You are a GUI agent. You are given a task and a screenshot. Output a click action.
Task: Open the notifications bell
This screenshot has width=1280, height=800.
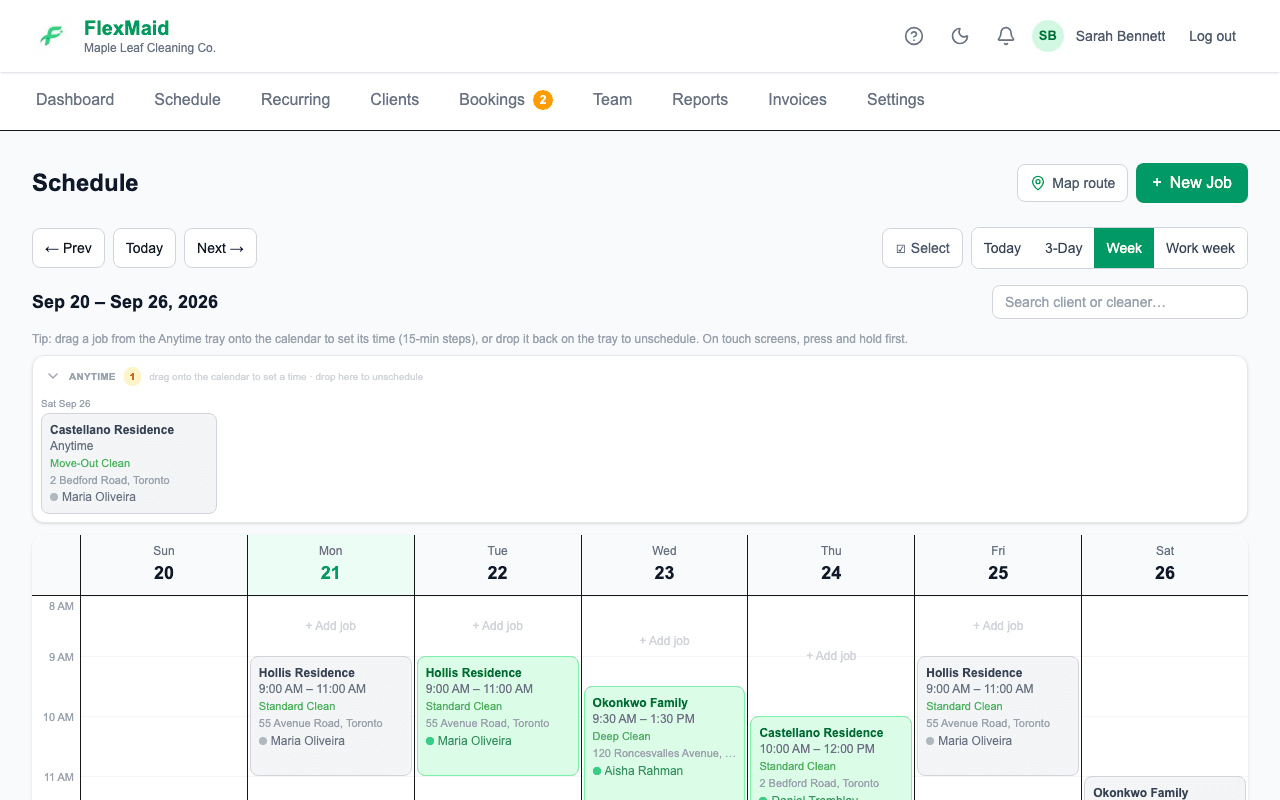[1006, 36]
